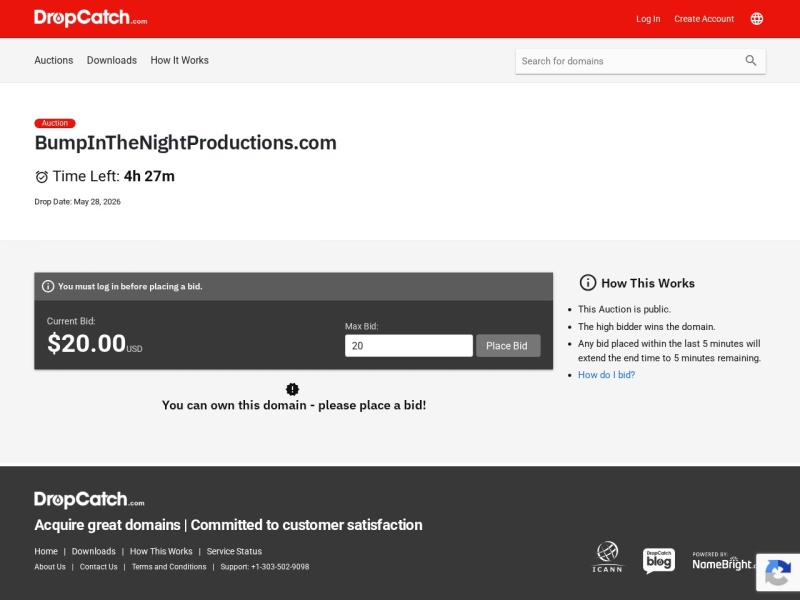Click the info icon in the login notice
Image resolution: width=800 pixels, height=600 pixels.
[48, 286]
